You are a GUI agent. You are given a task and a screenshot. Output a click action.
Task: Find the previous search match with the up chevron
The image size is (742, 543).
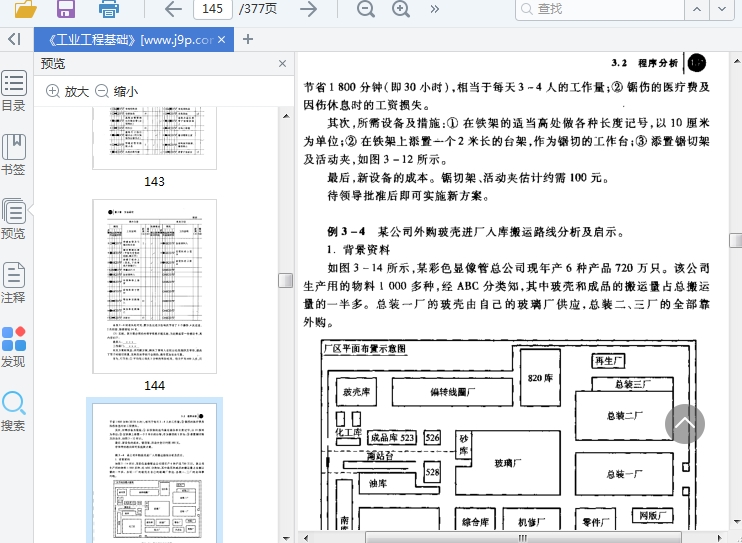[697, 9]
